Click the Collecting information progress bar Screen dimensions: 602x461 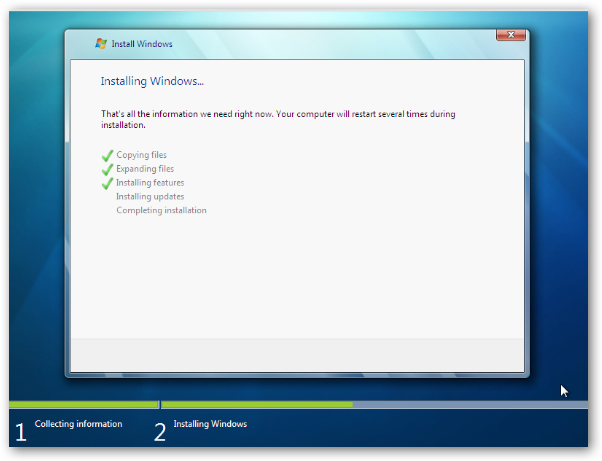(x=83, y=405)
